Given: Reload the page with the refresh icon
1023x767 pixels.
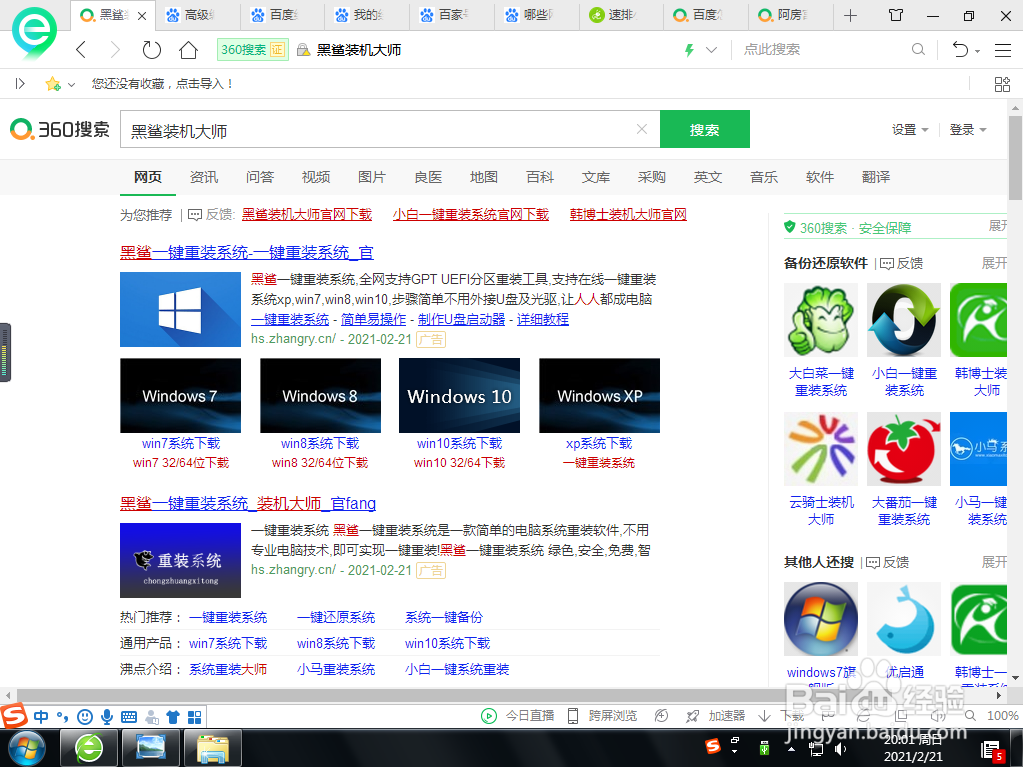Looking at the screenshot, I should [x=151, y=50].
